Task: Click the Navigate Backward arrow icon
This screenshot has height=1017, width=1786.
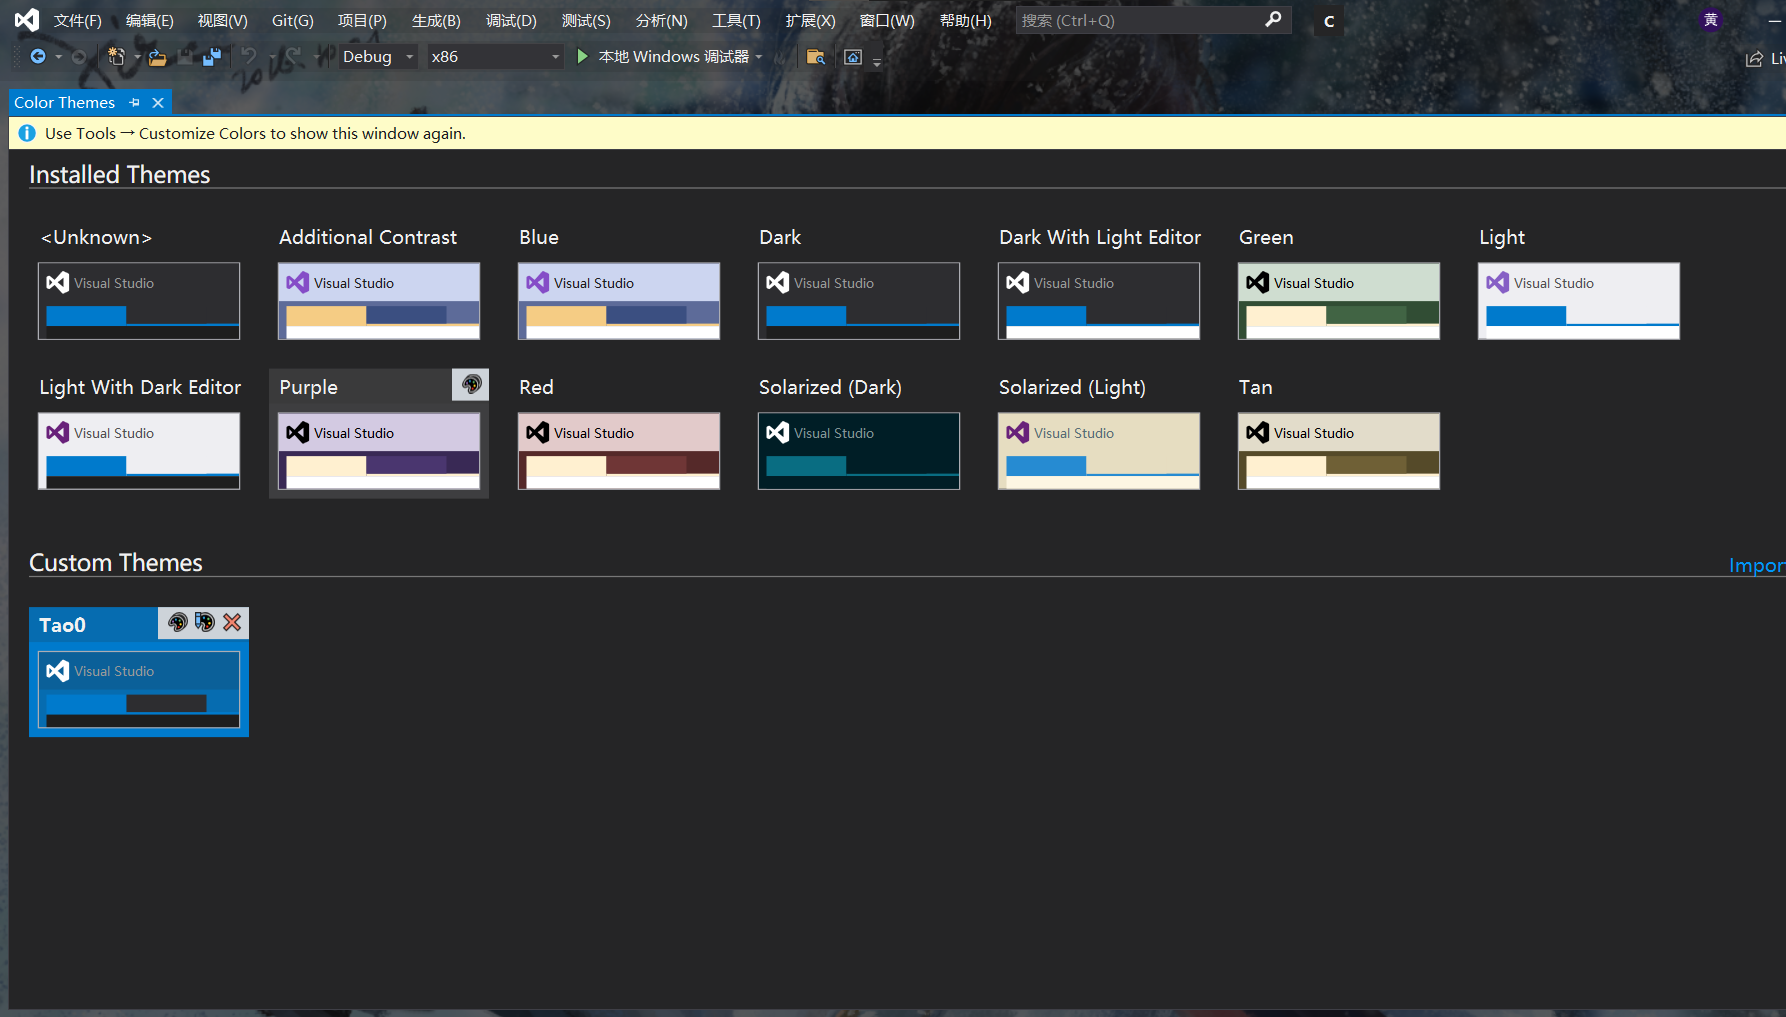Action: pos(38,57)
